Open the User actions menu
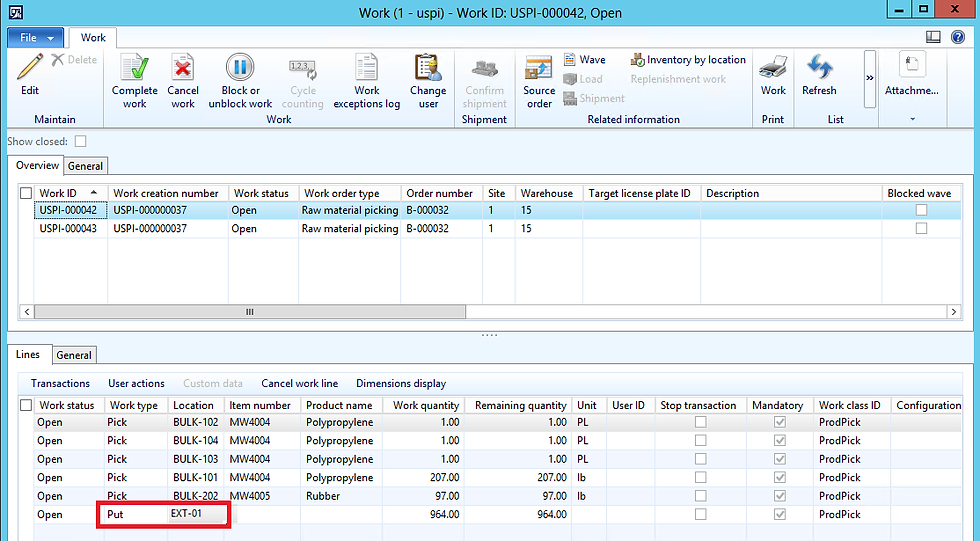This screenshot has height=541, width=980. tap(136, 384)
